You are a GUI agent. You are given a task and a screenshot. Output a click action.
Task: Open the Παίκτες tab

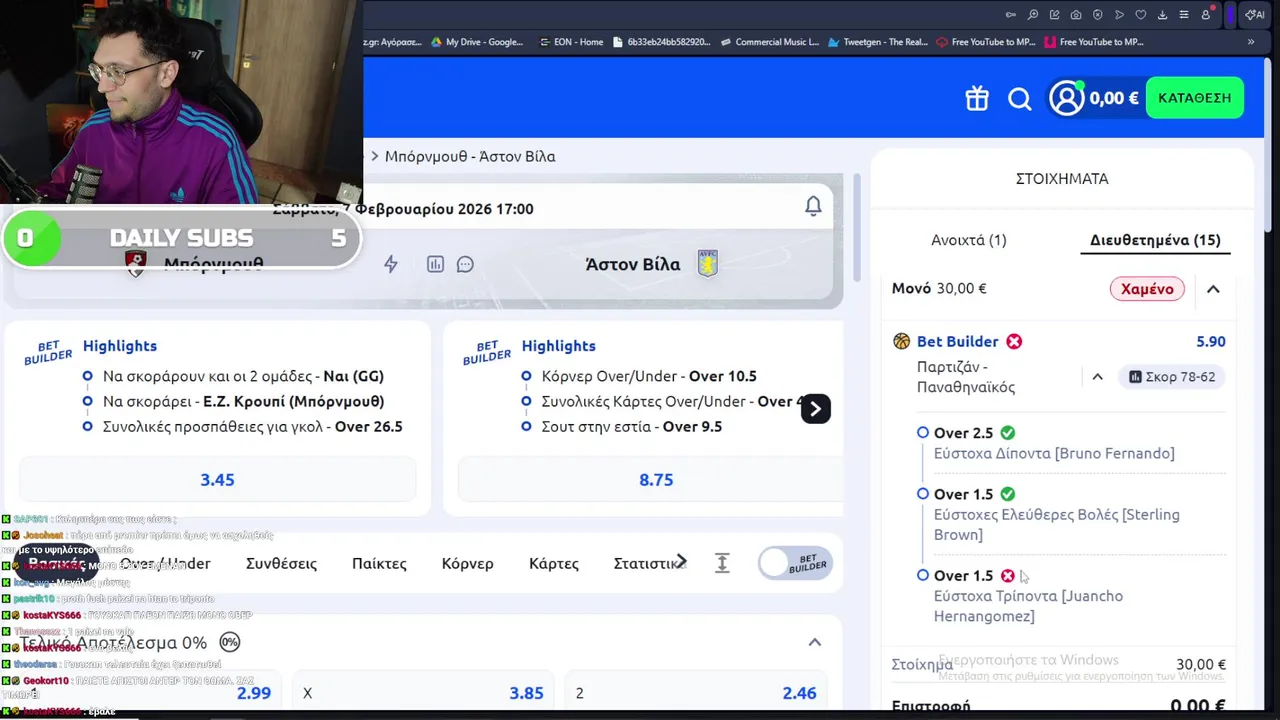(379, 563)
